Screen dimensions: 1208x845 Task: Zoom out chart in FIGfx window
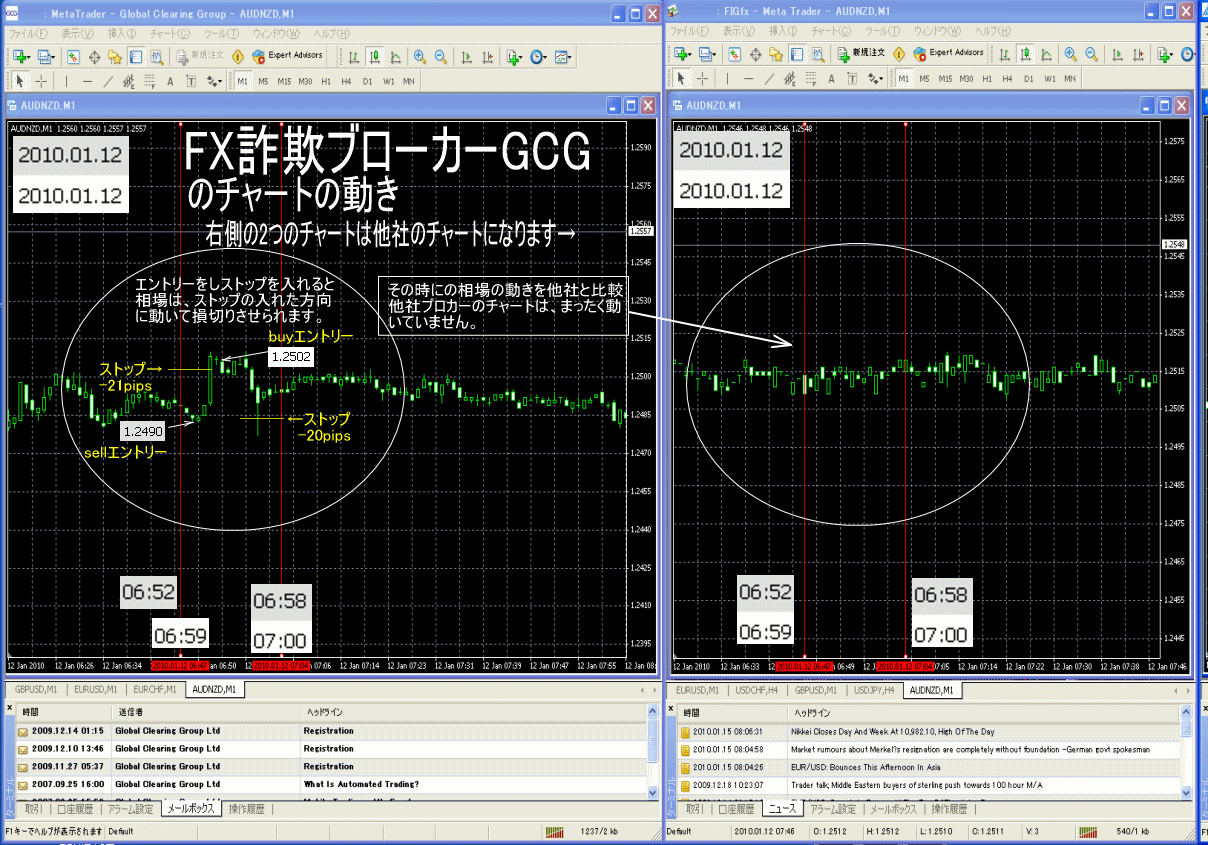[x=1092, y=55]
